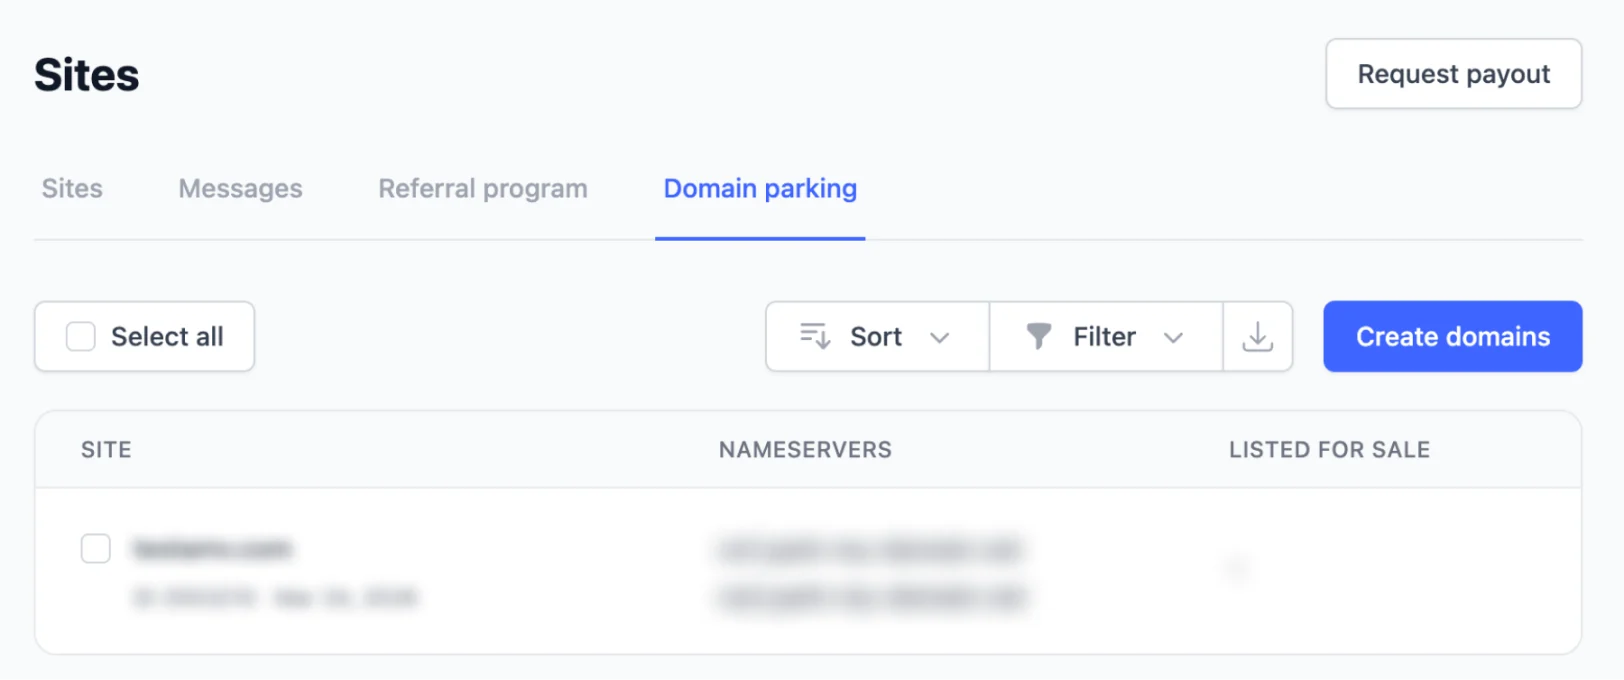The height and width of the screenshot is (680, 1624).
Task: Click the first blurred nameserver entry
Action: [x=870, y=549]
